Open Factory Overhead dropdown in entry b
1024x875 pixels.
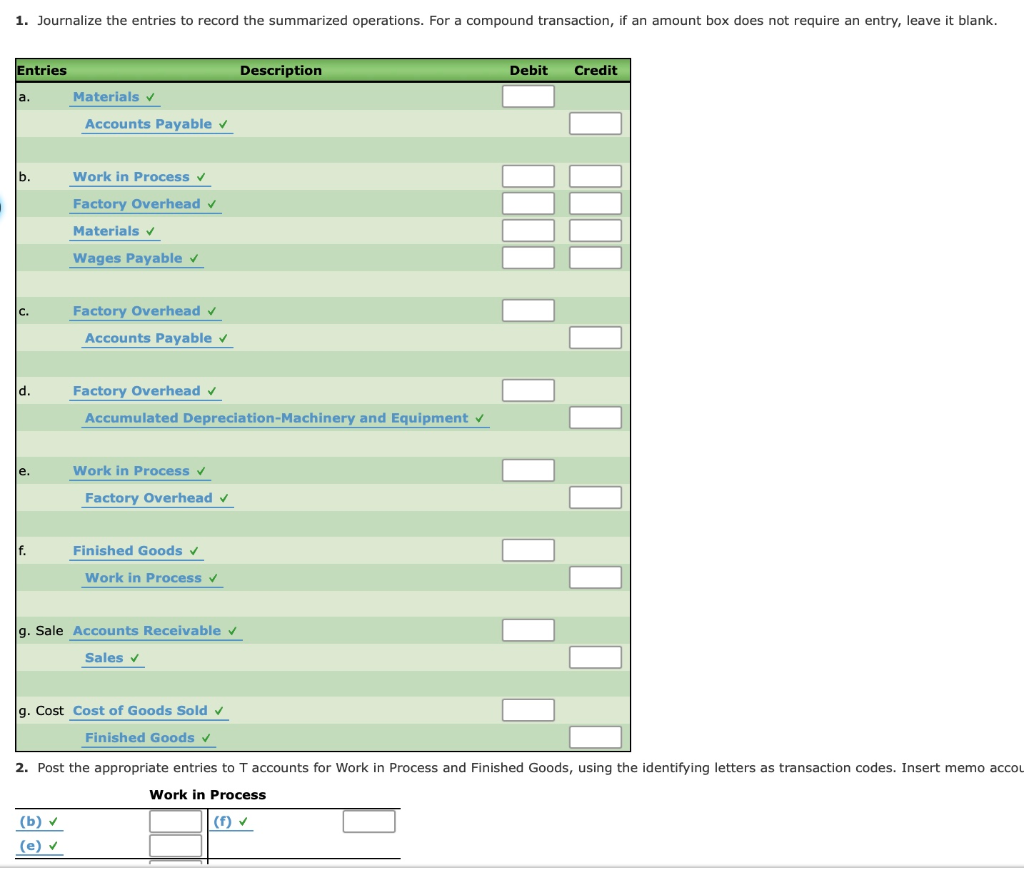click(145, 204)
